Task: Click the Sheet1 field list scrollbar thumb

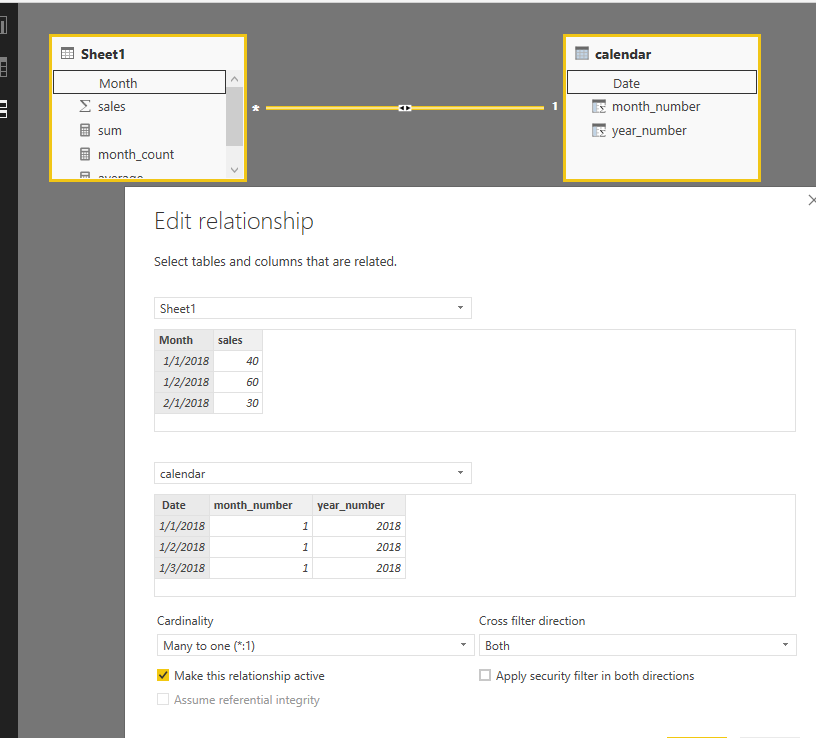Action: tap(234, 117)
